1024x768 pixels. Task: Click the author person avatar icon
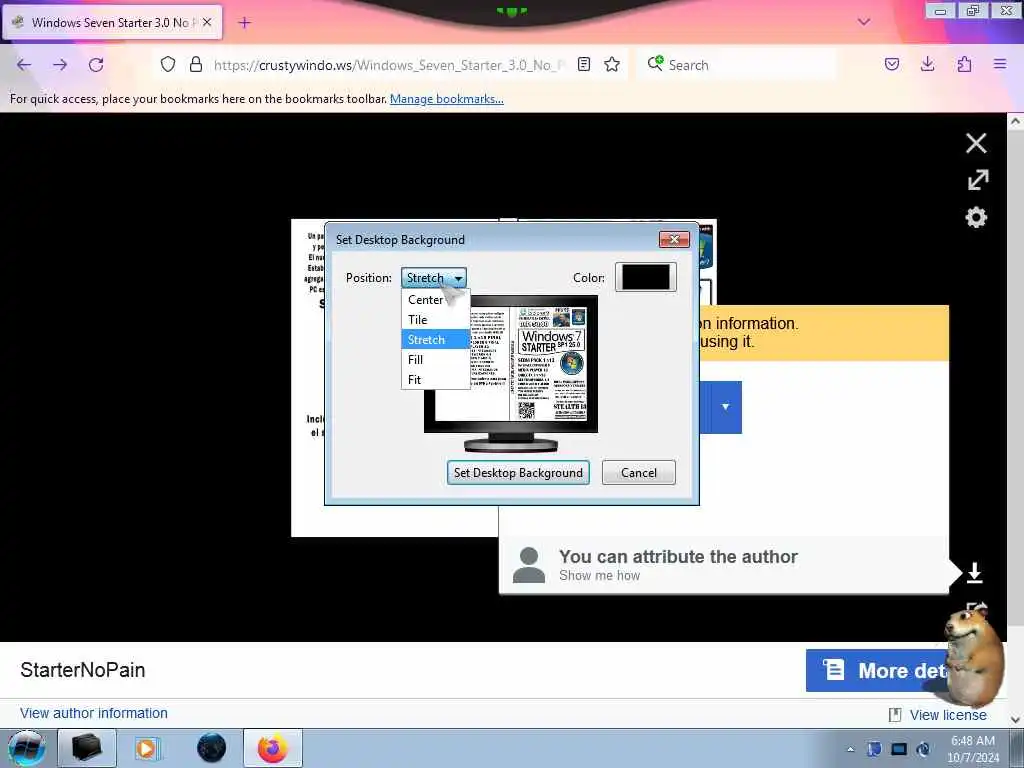tap(529, 565)
